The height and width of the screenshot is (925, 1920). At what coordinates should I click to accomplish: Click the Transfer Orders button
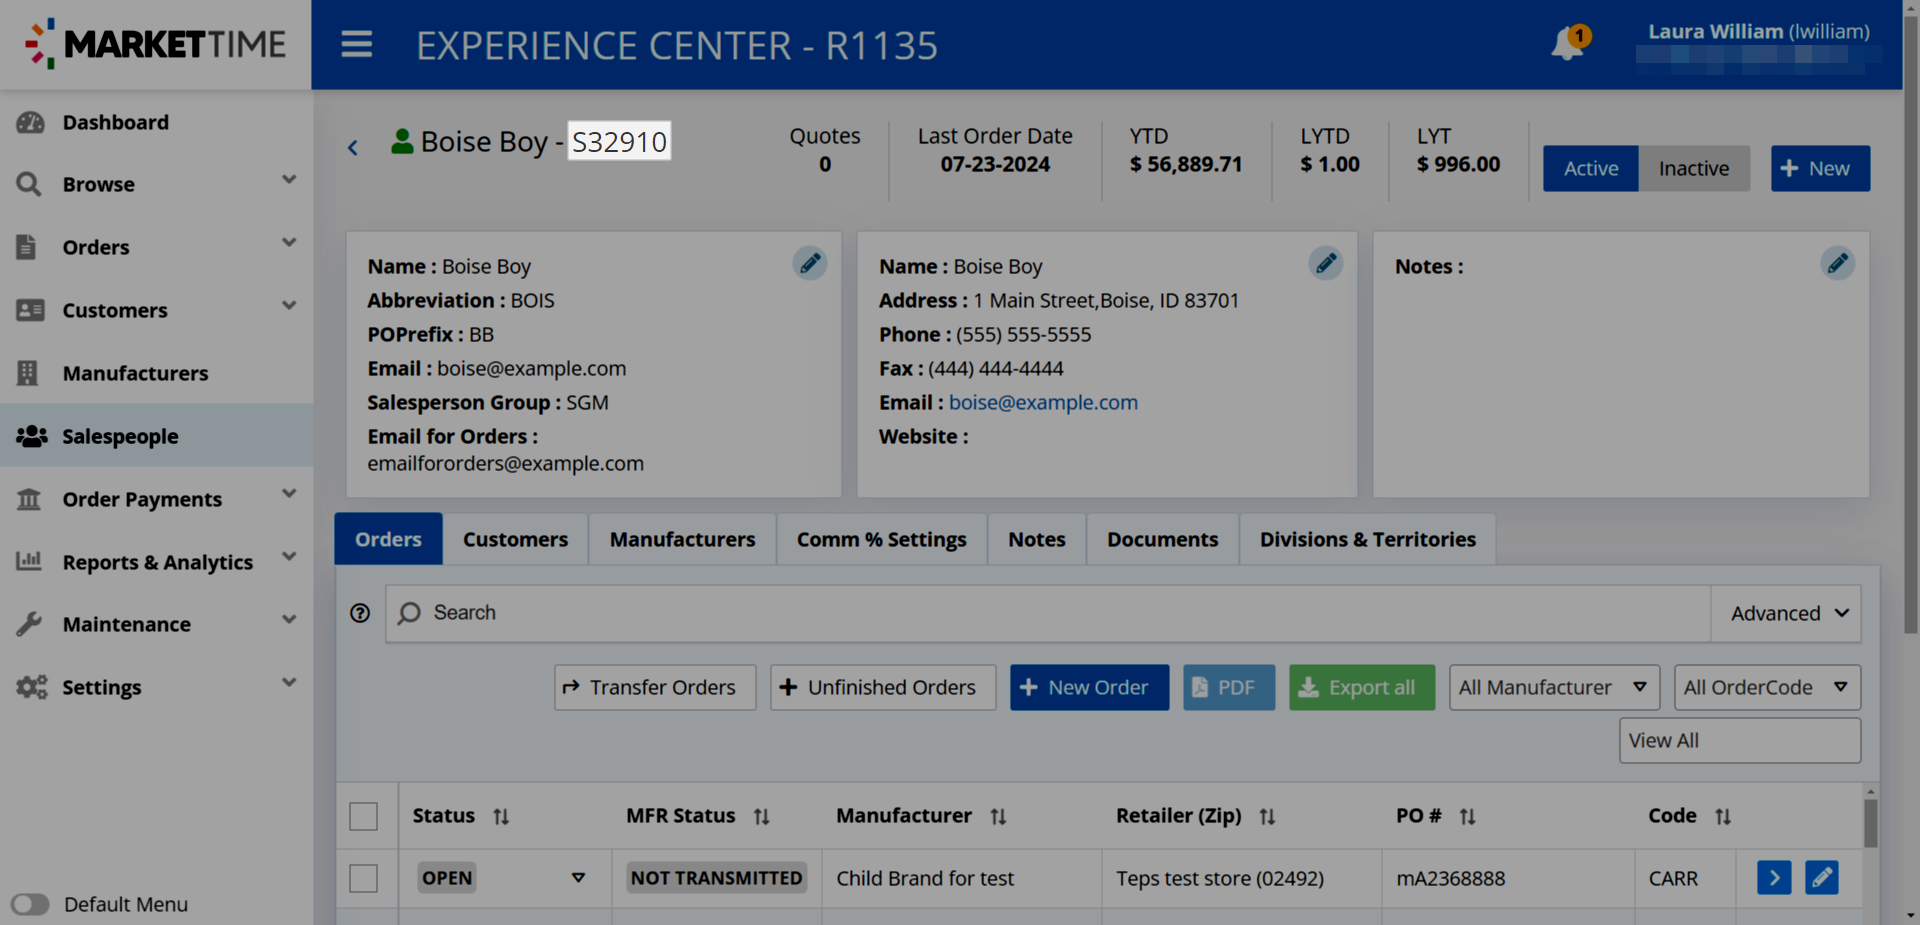pos(655,687)
